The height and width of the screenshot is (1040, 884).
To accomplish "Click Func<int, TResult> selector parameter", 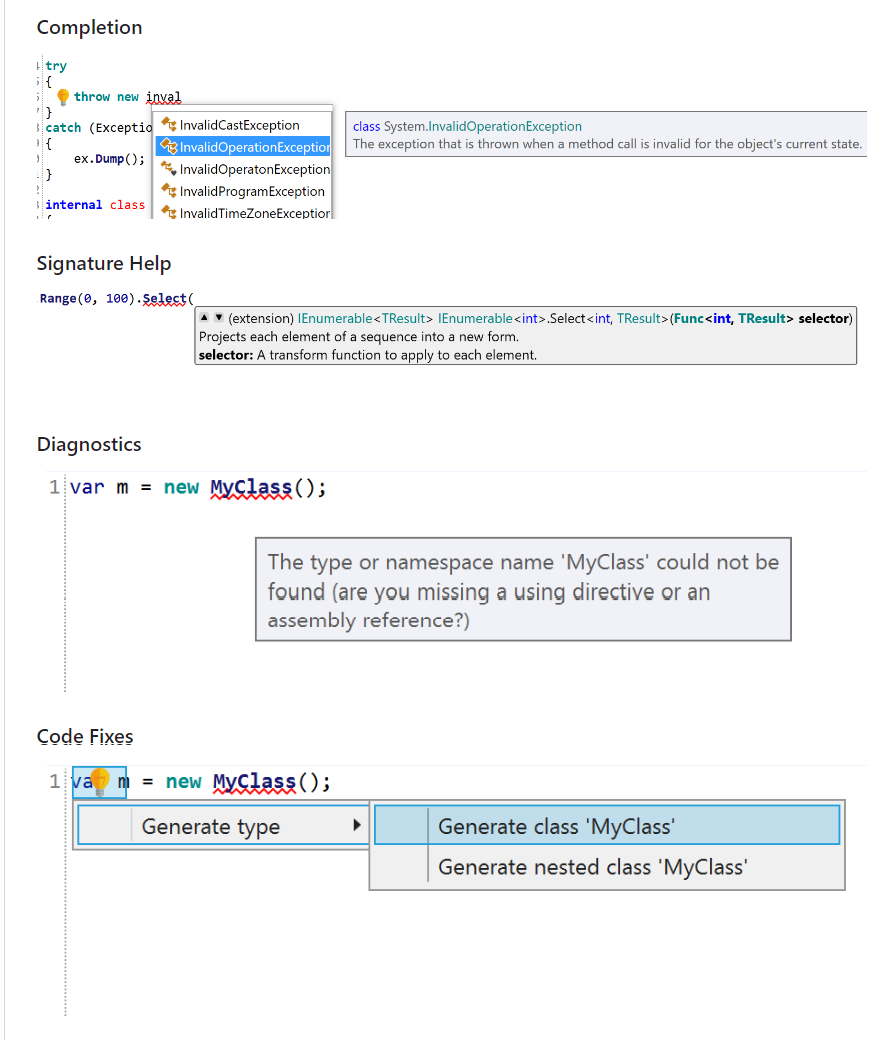I will point(761,318).
